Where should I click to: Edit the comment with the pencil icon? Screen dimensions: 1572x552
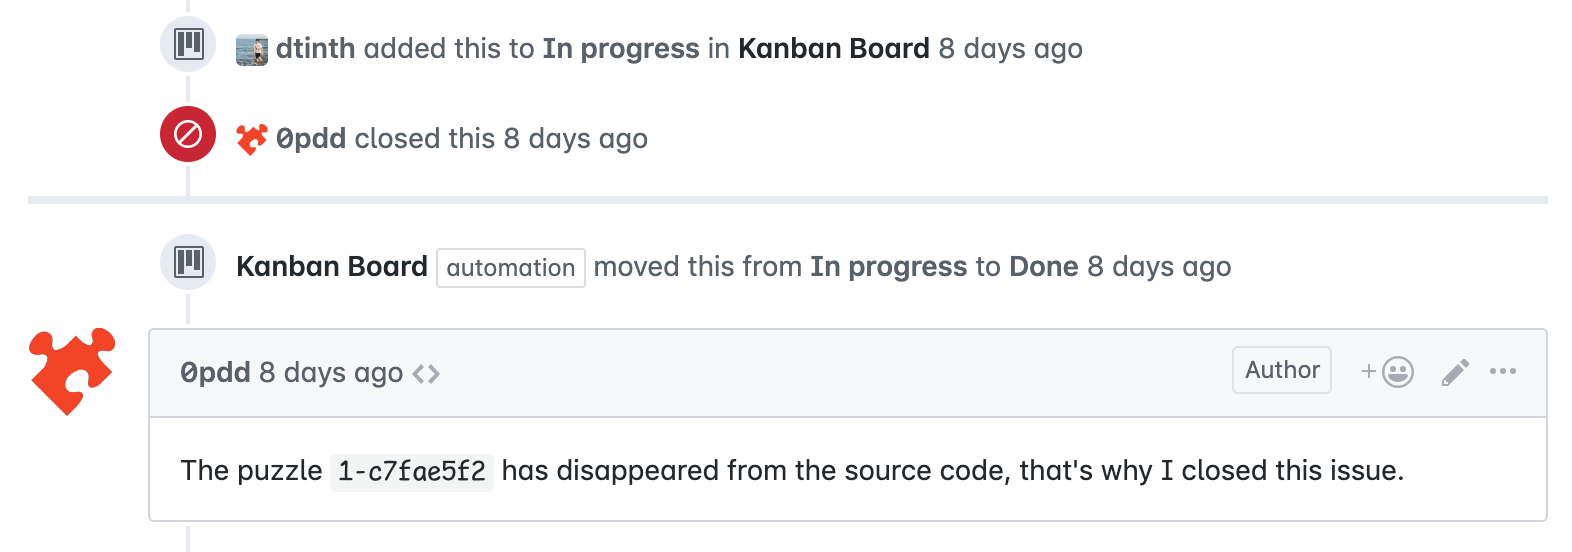click(x=1455, y=372)
